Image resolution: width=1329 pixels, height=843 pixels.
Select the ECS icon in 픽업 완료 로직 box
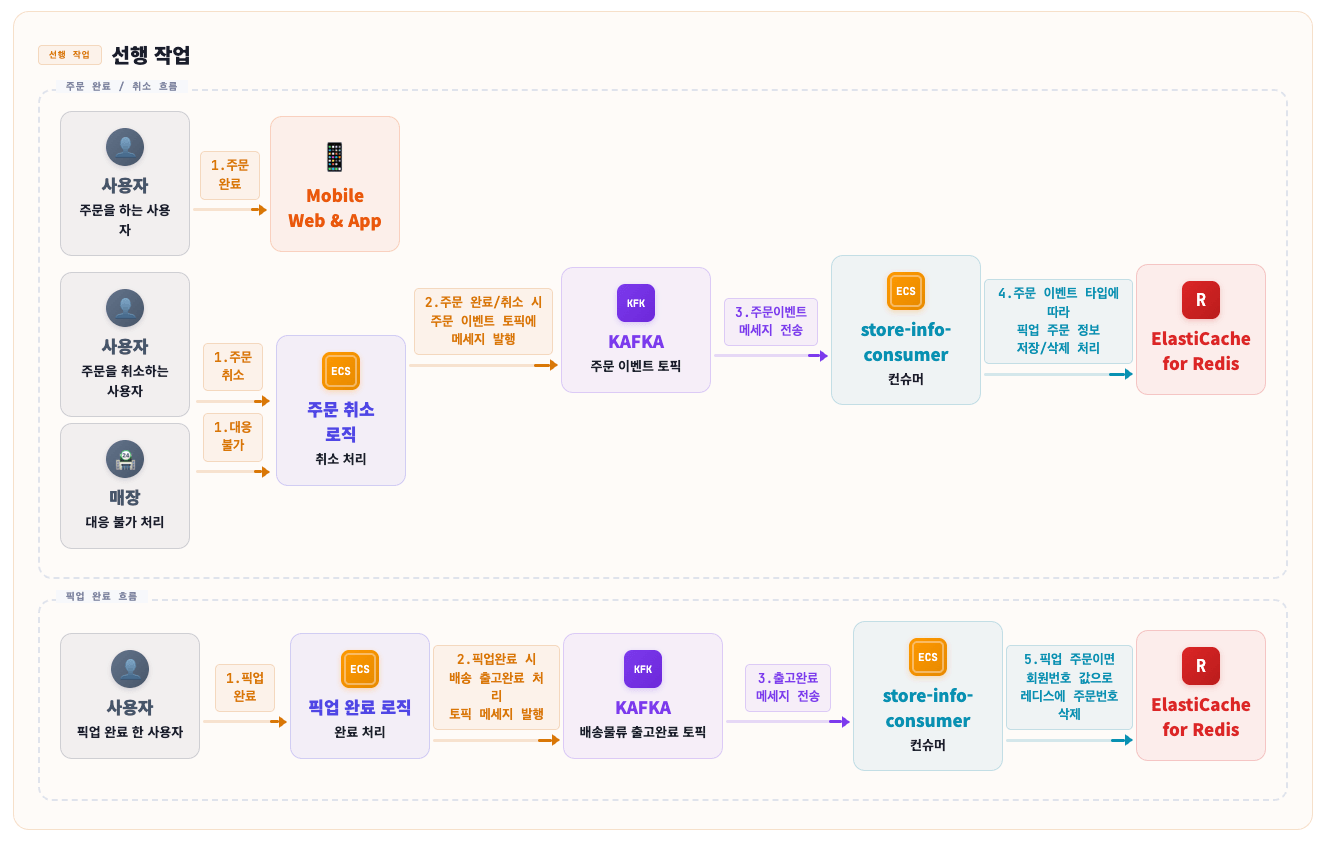tap(360, 669)
